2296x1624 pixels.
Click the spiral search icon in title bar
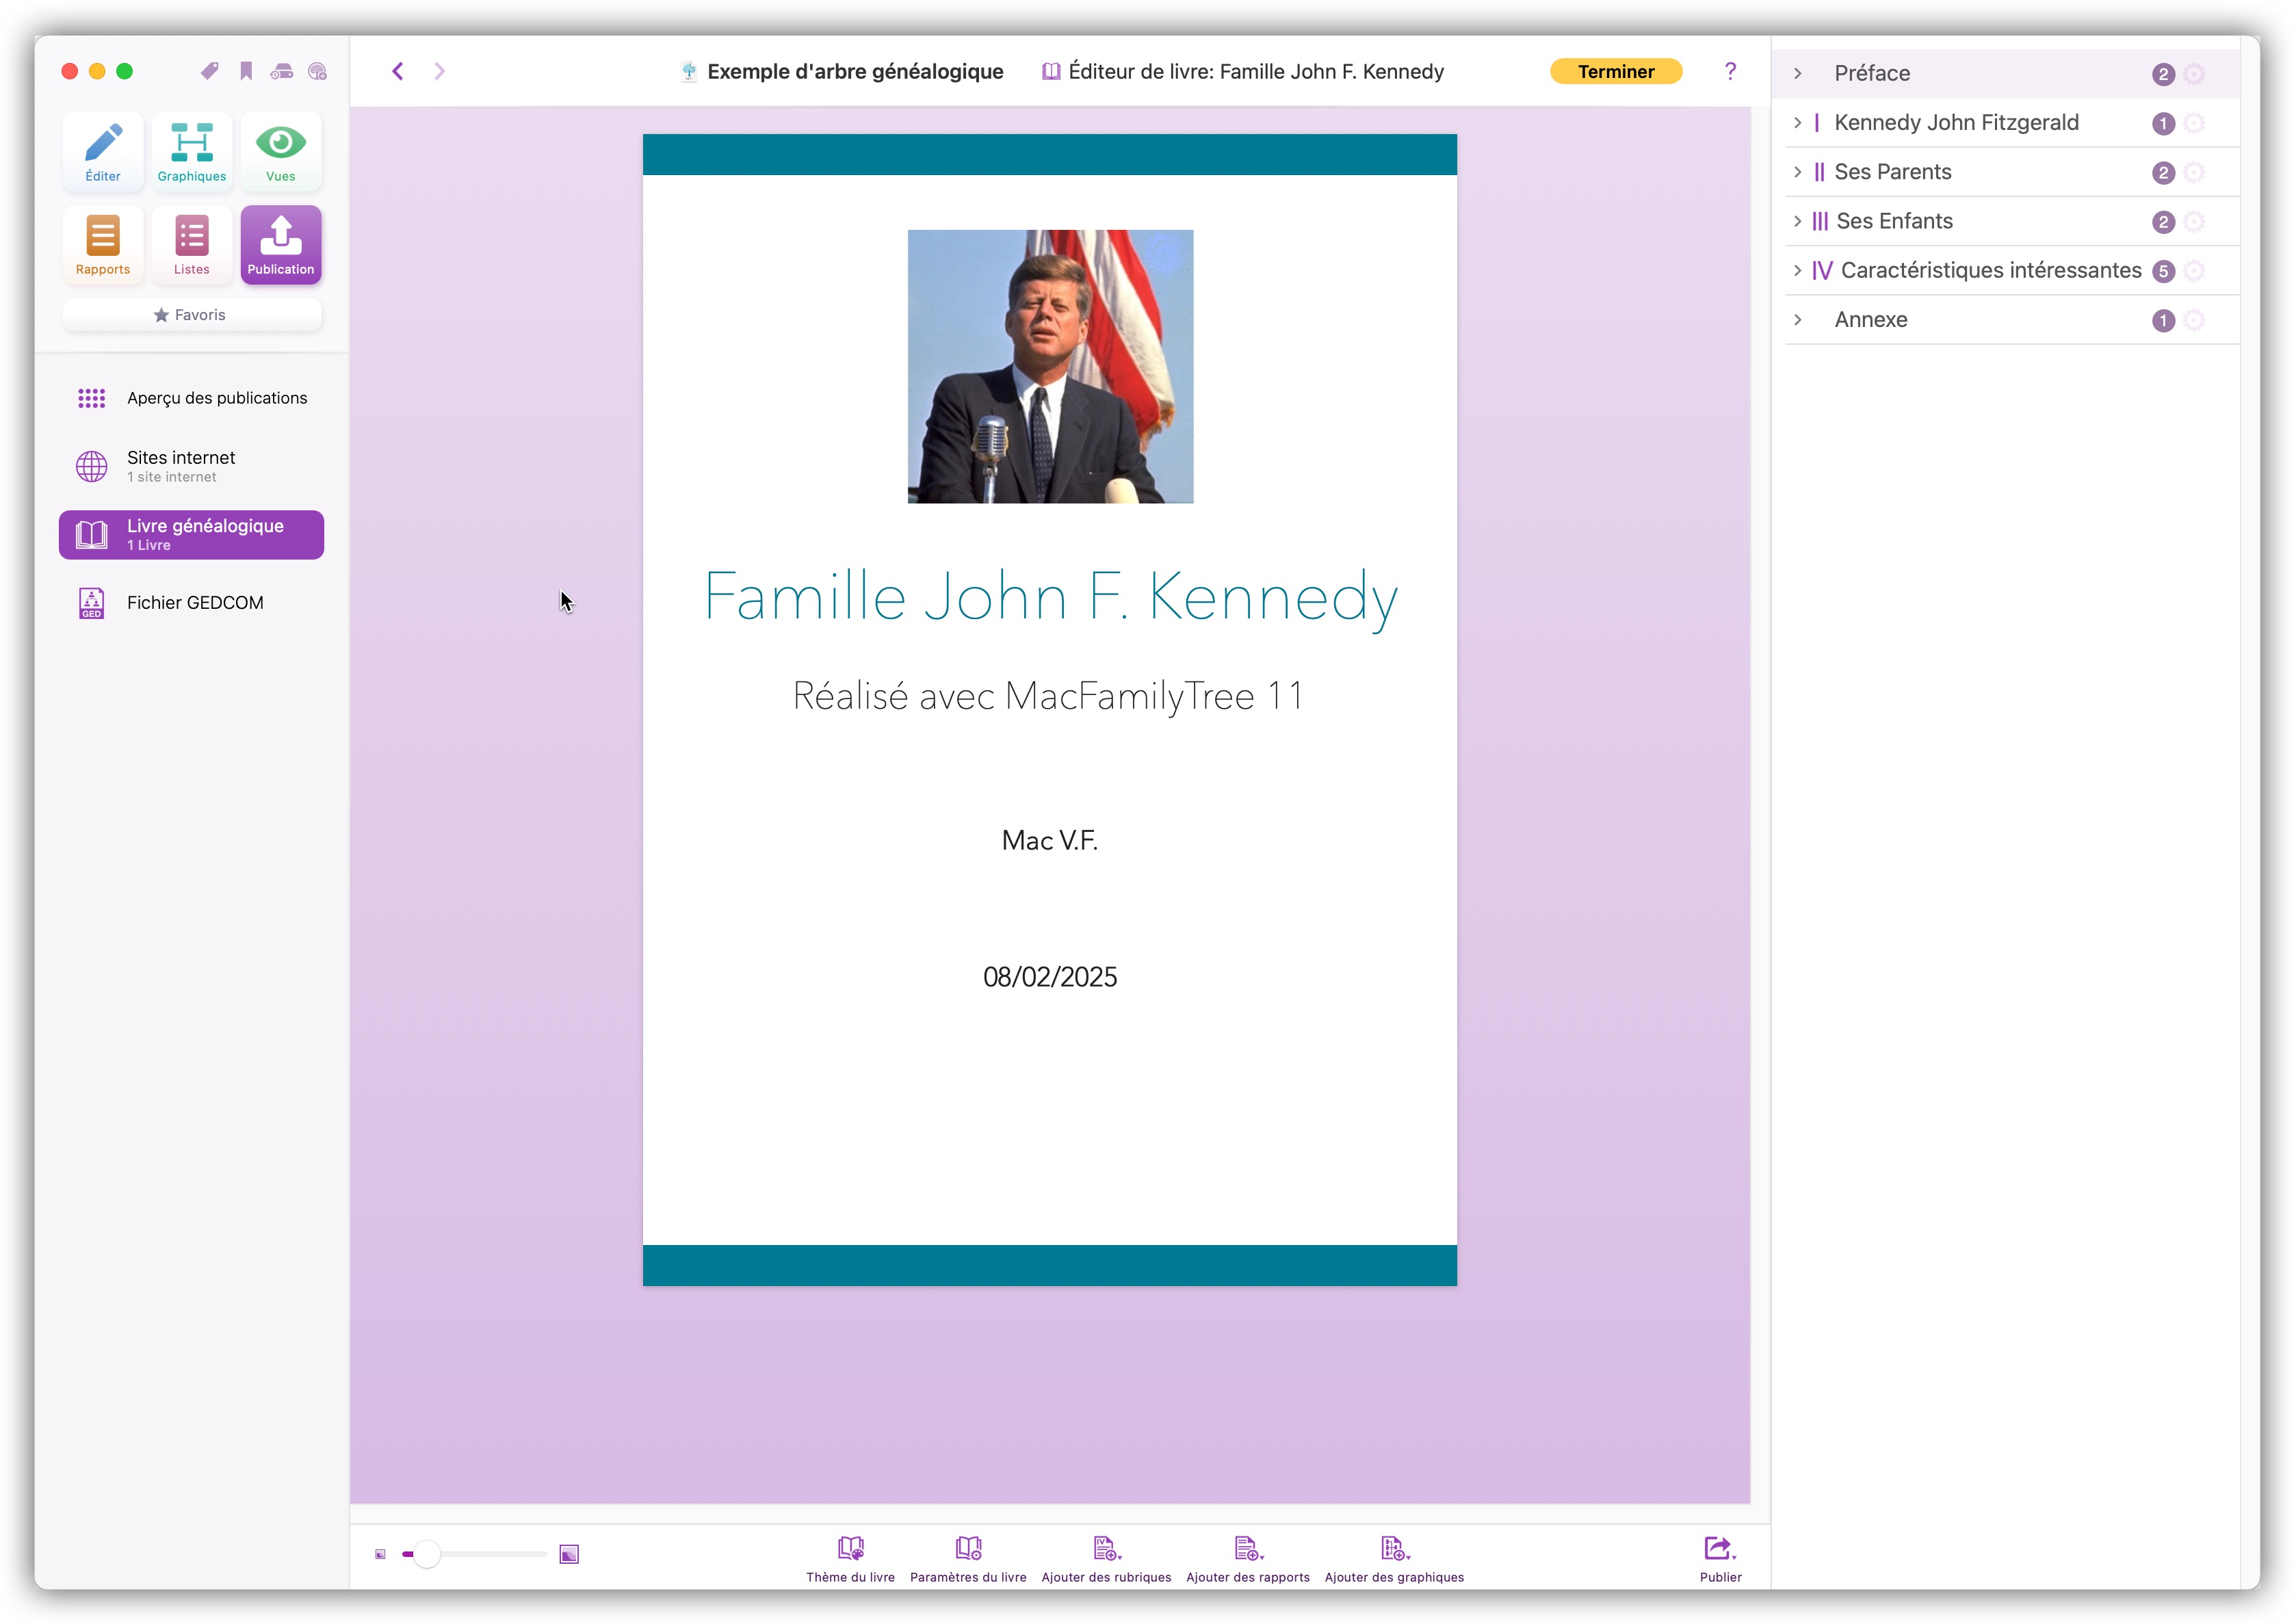(x=318, y=71)
